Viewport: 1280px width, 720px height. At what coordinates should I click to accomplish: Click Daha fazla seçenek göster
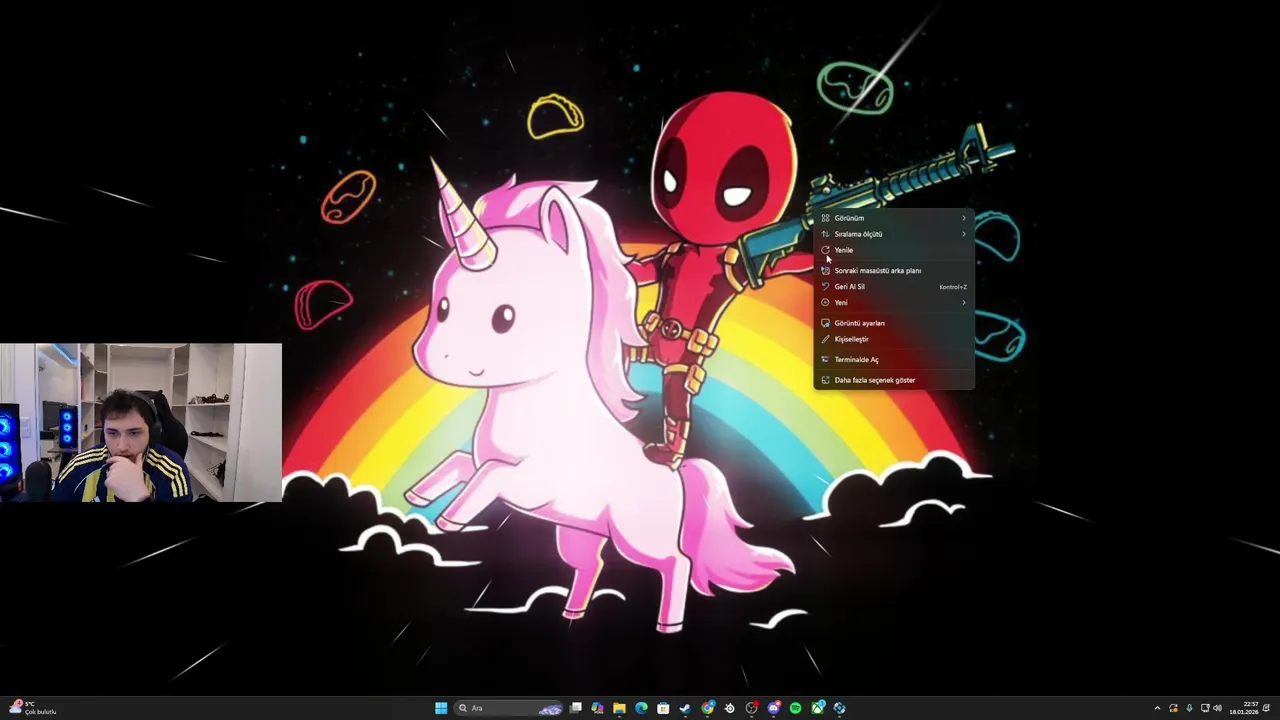(894, 380)
